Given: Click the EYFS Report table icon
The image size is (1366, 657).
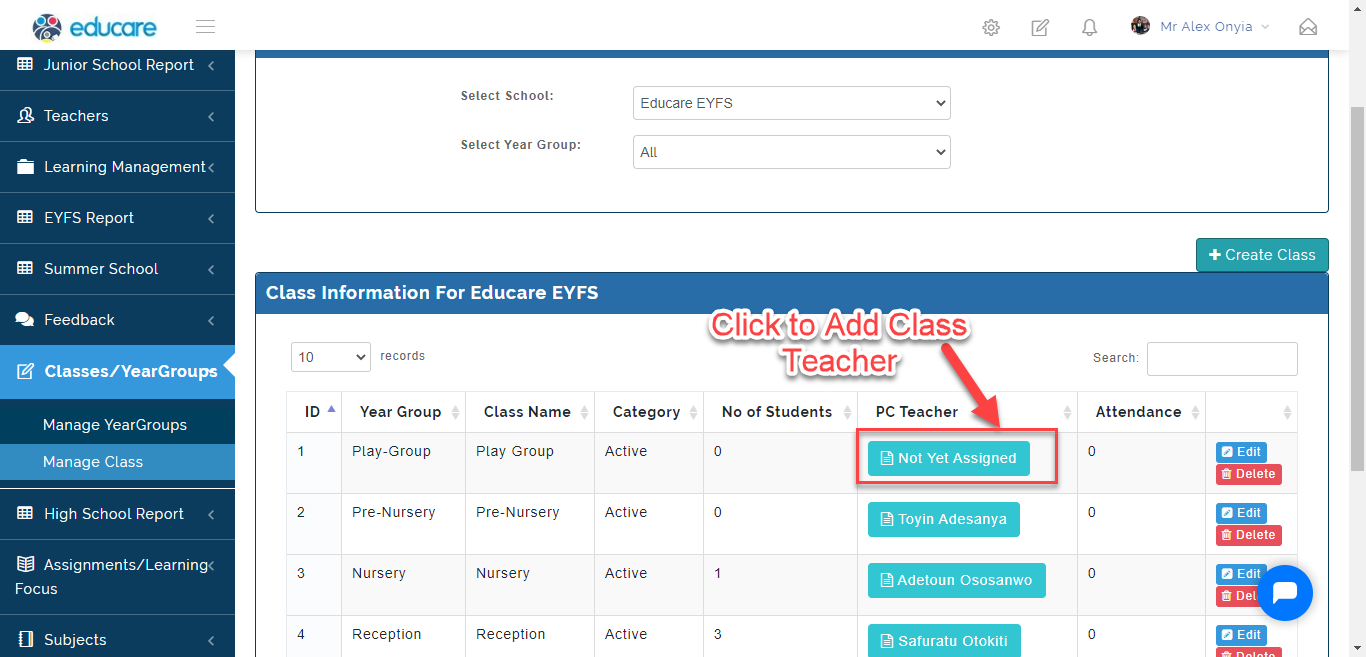Looking at the screenshot, I should 25,218.
